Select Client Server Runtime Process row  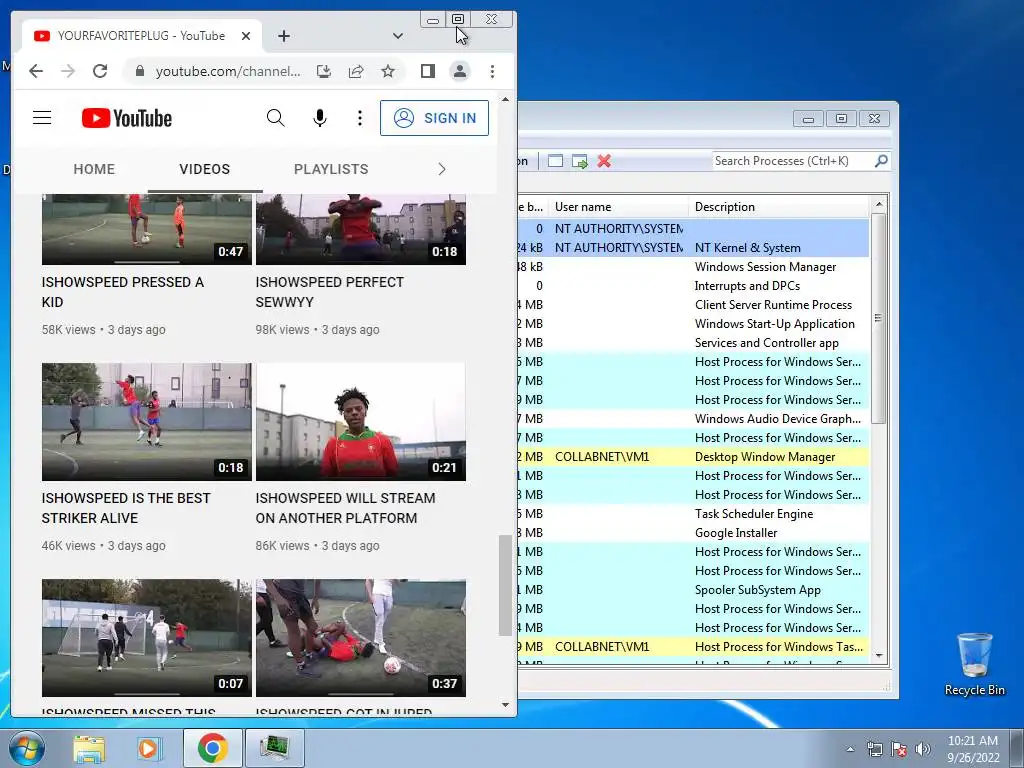(694, 304)
